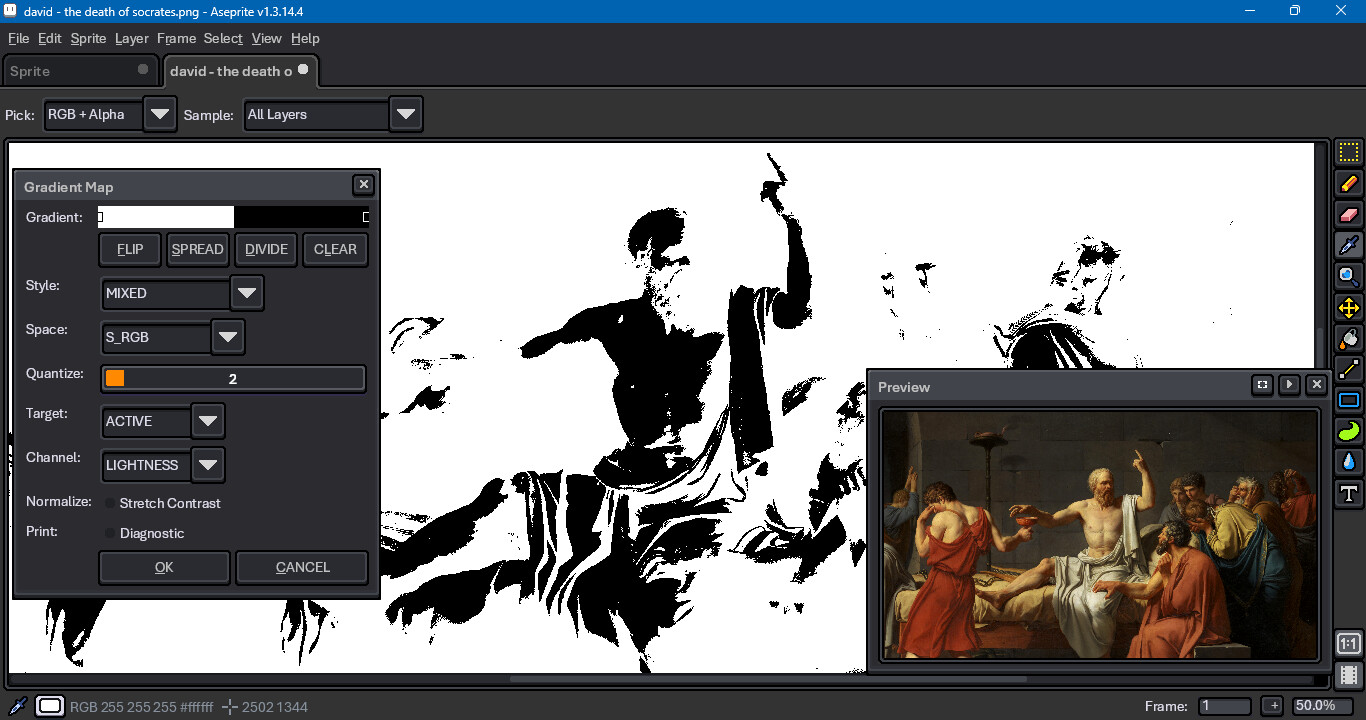Open the Sprite menu

point(88,38)
